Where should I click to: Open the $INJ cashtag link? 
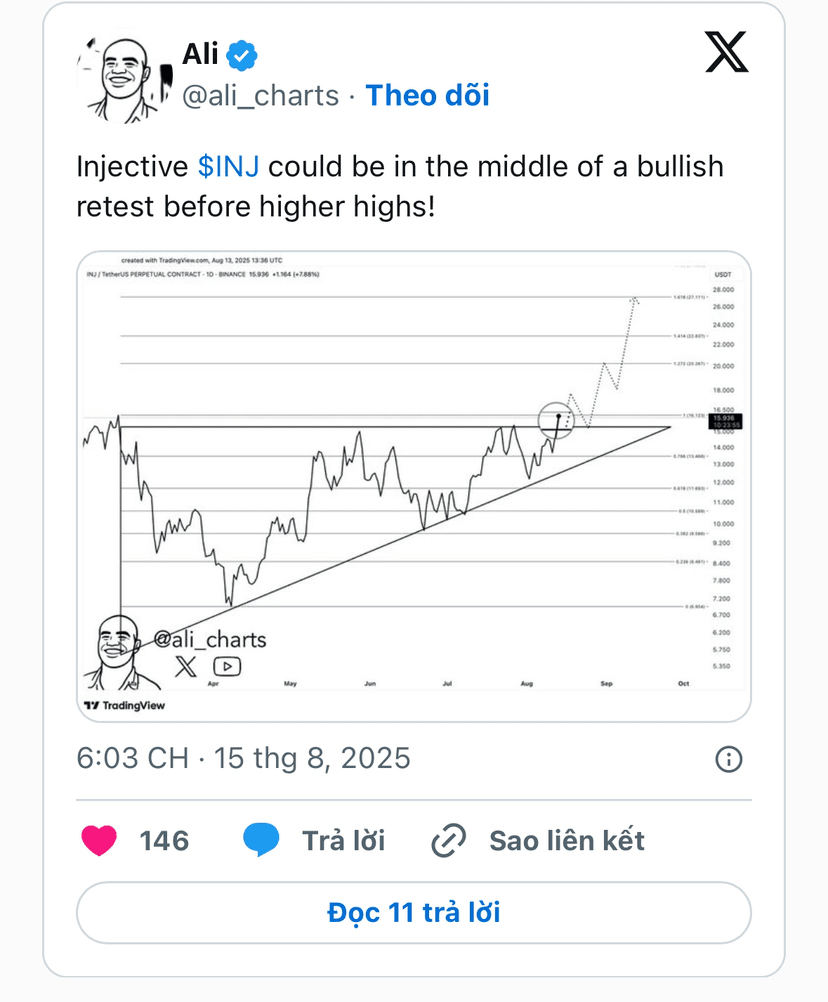(228, 167)
